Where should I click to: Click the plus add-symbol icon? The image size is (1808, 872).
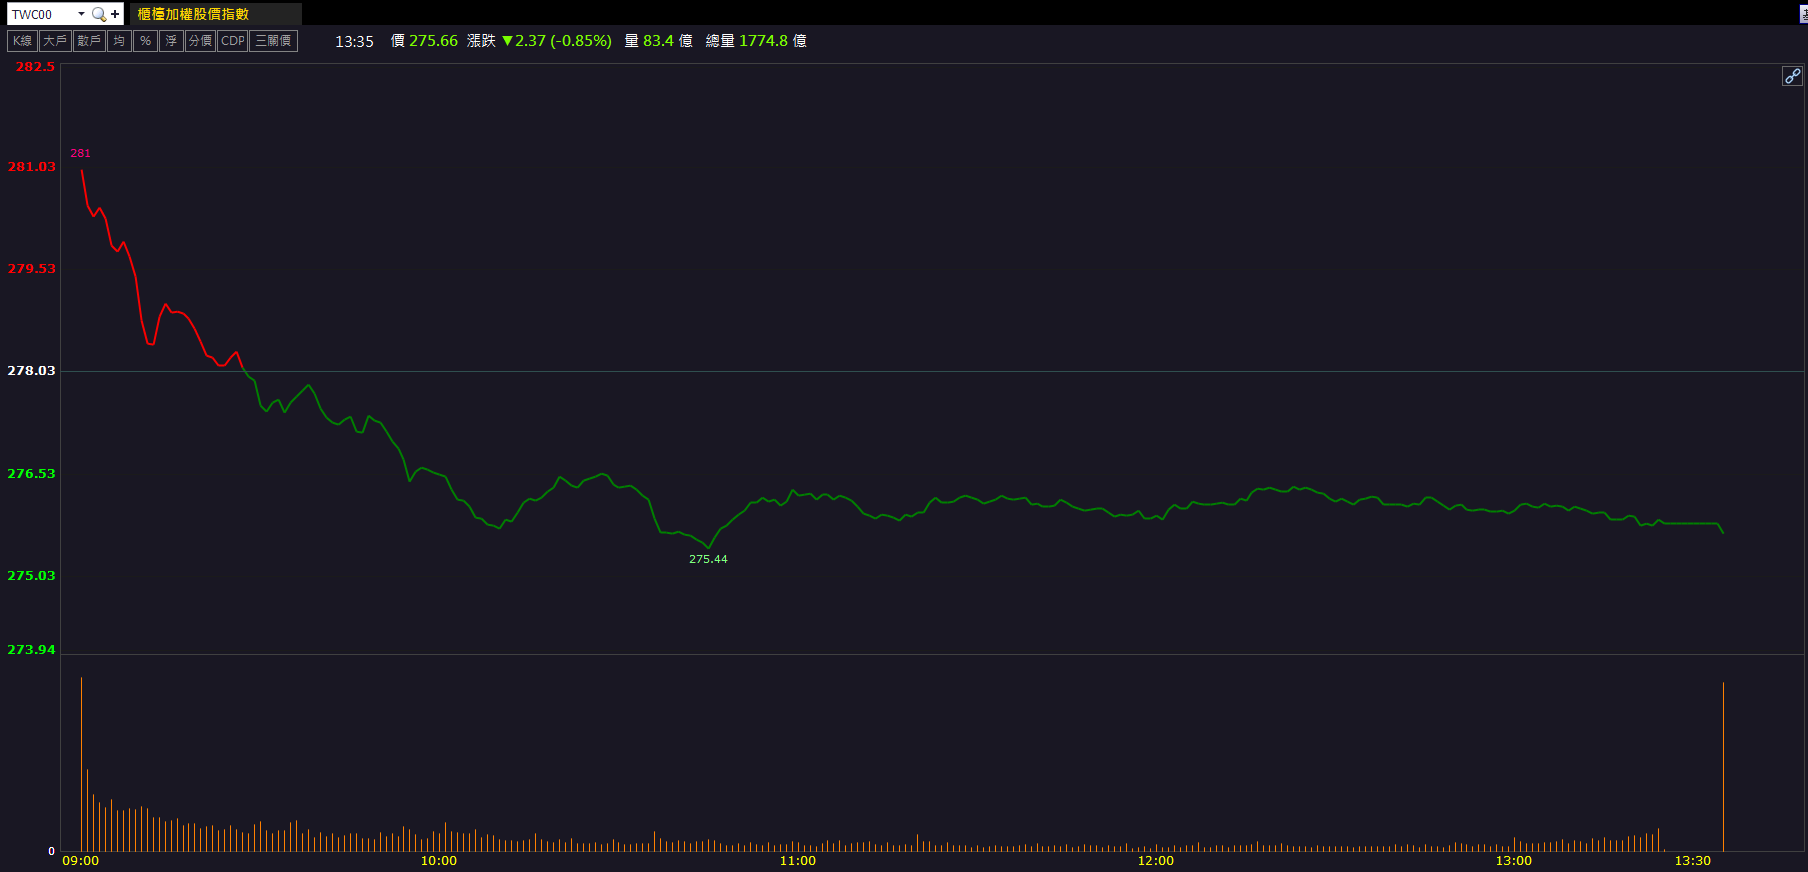[115, 14]
